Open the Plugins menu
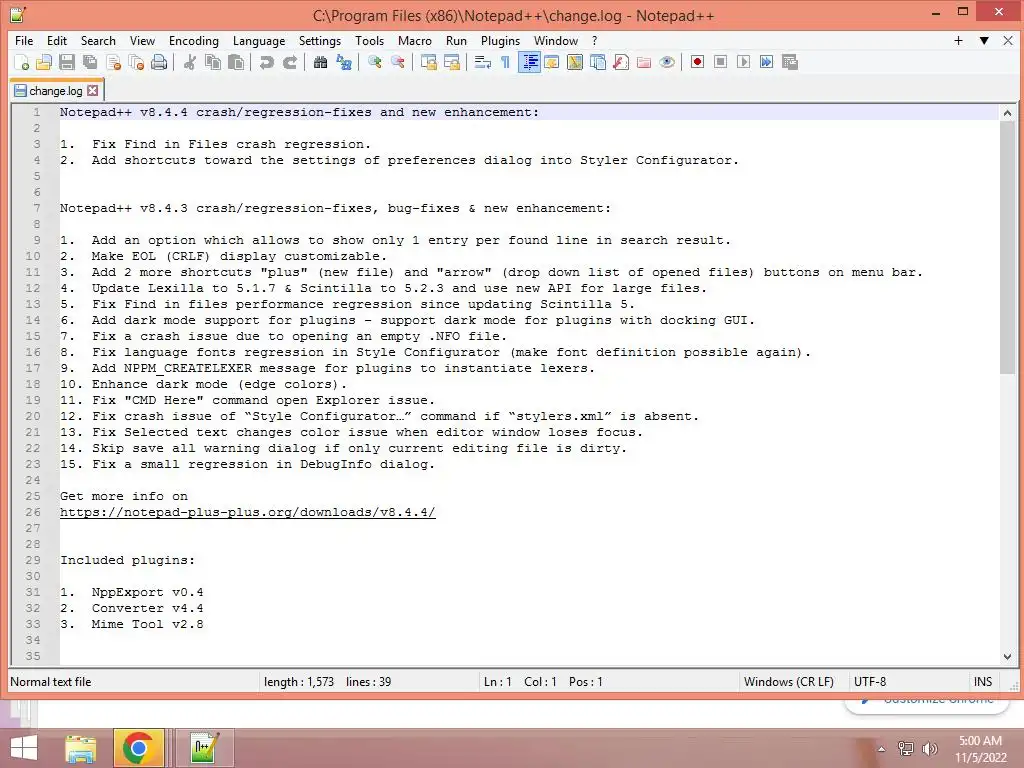 click(500, 40)
